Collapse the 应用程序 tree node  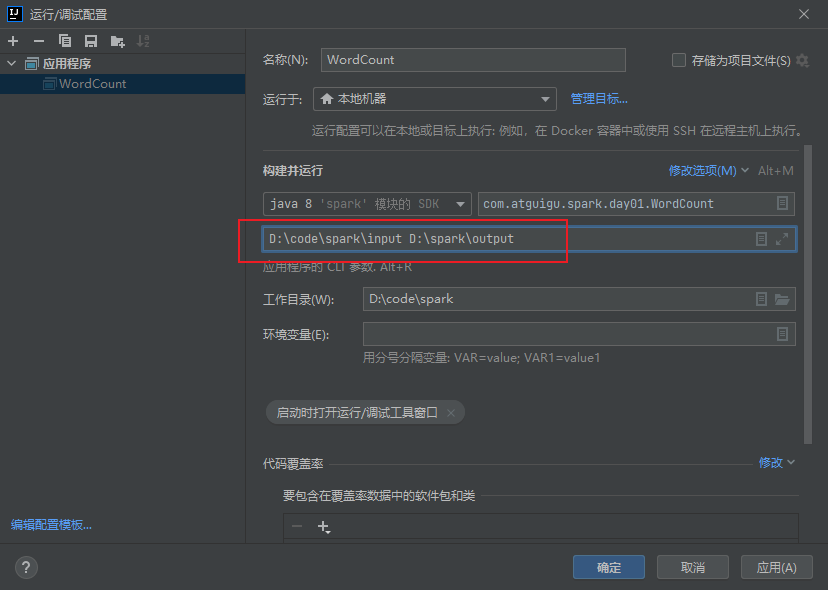point(12,64)
